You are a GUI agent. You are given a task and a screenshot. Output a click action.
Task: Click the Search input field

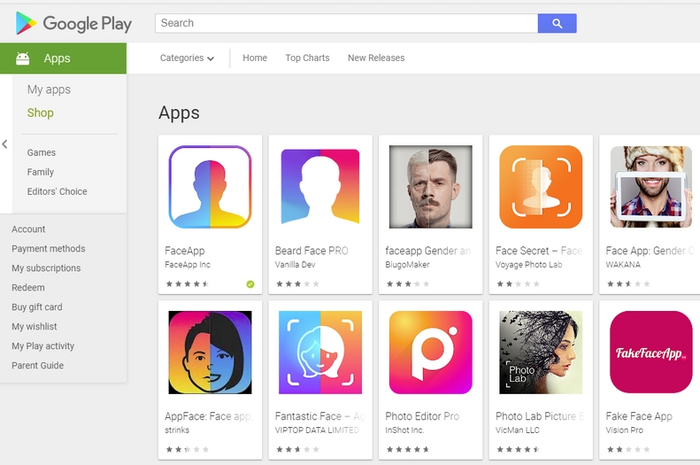[346, 23]
